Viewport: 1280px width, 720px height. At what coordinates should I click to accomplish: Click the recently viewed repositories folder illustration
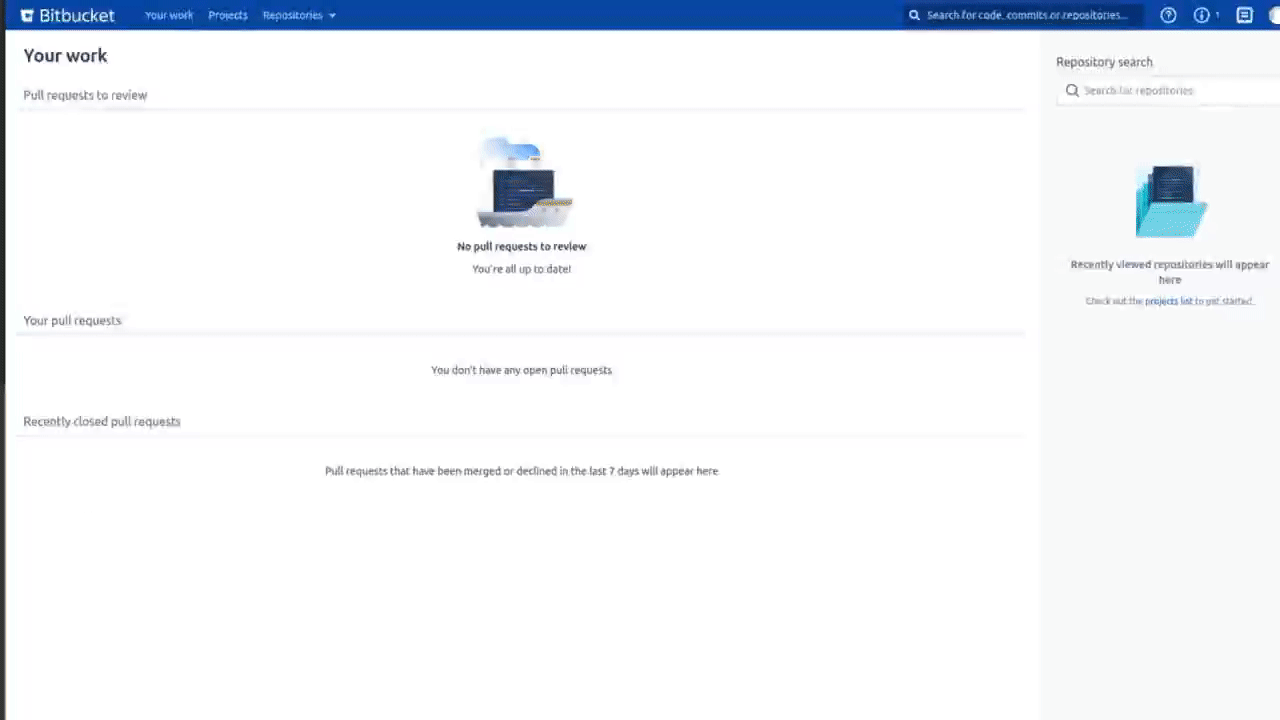[1169, 200]
